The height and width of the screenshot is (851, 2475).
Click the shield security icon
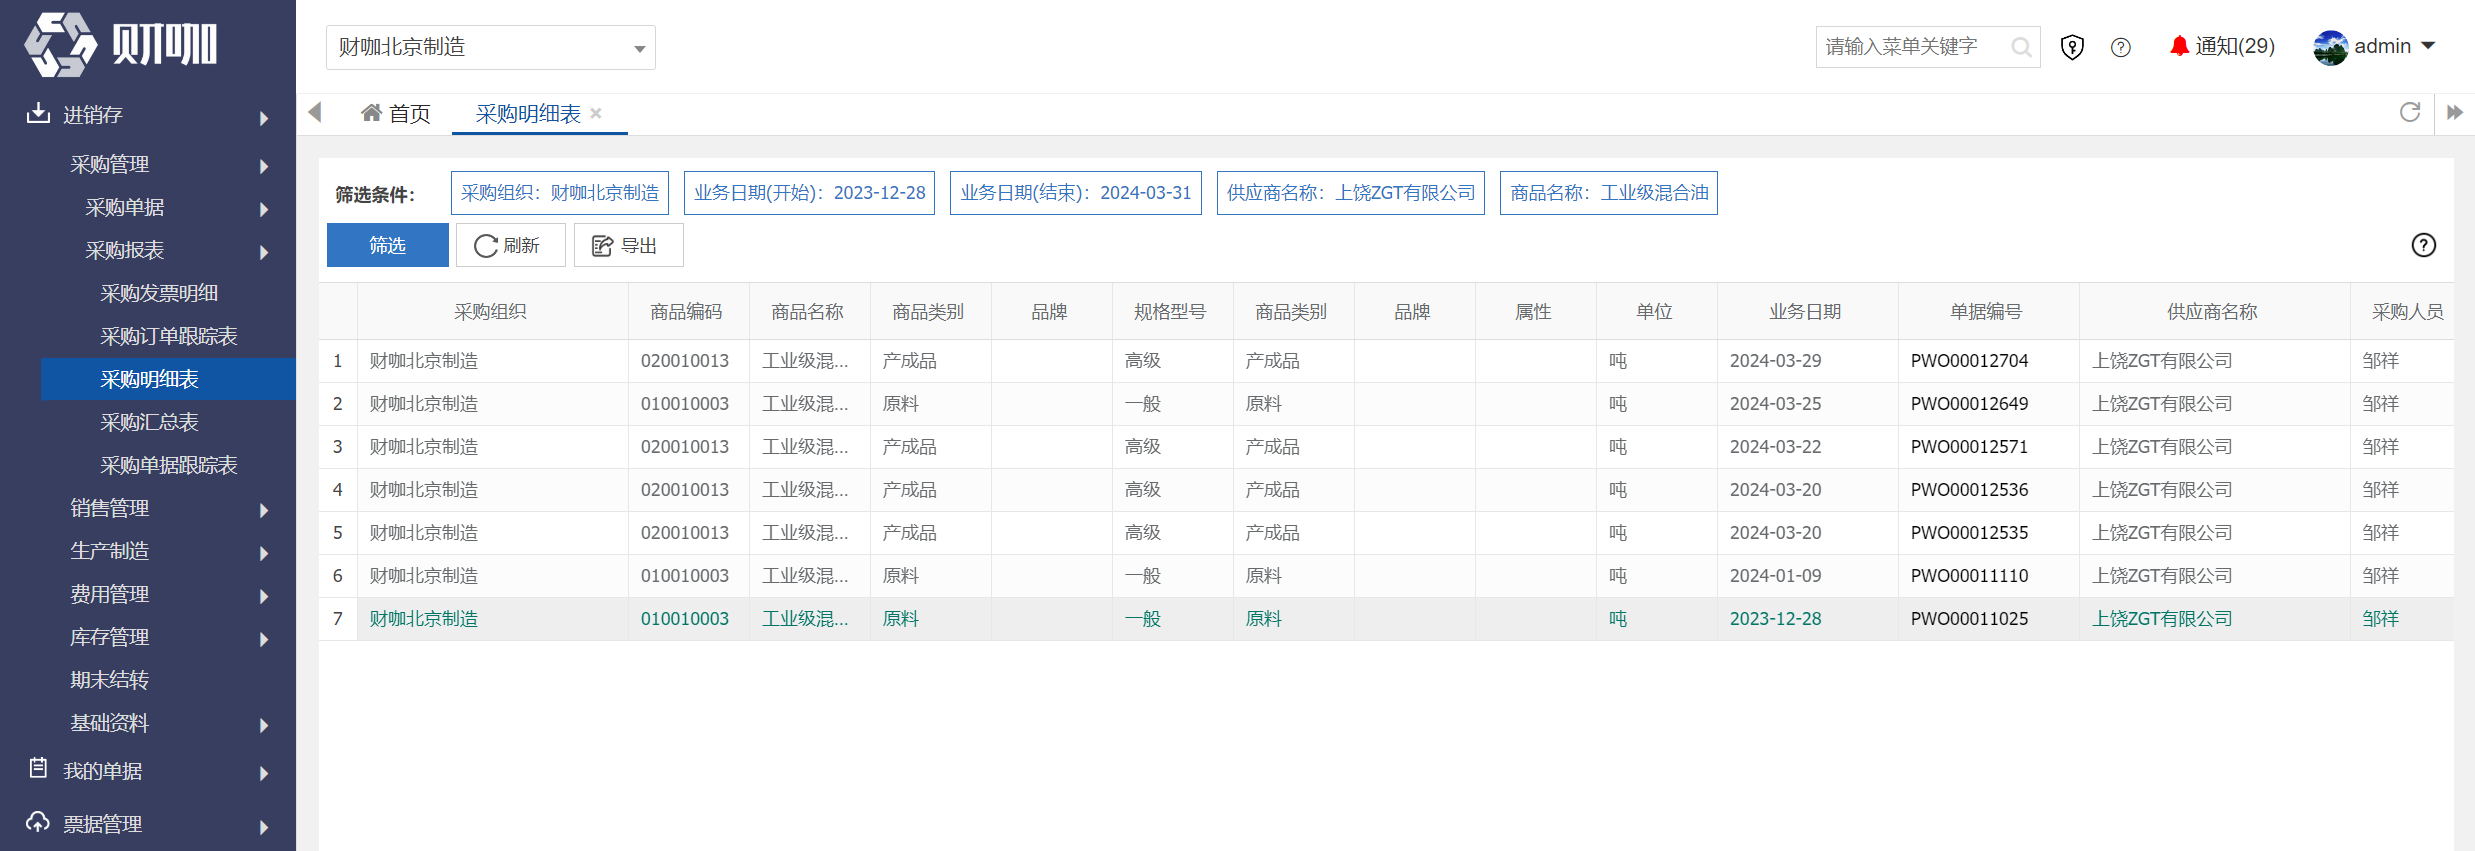(x=2072, y=47)
